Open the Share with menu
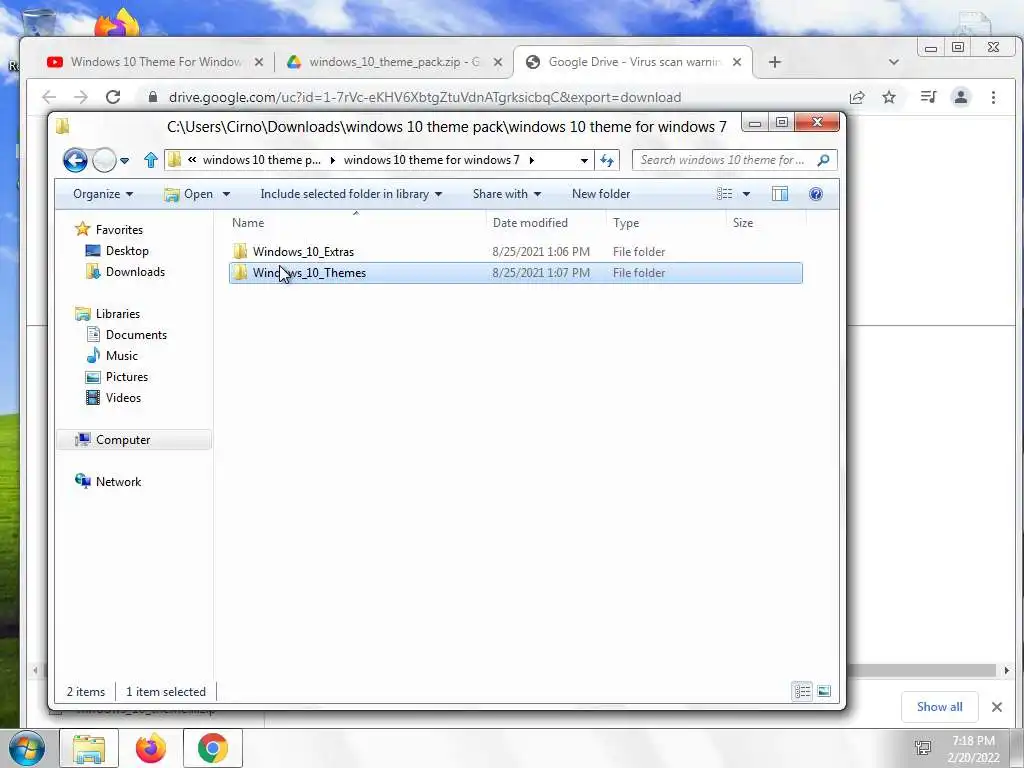Image resolution: width=1024 pixels, height=768 pixels. 507,194
